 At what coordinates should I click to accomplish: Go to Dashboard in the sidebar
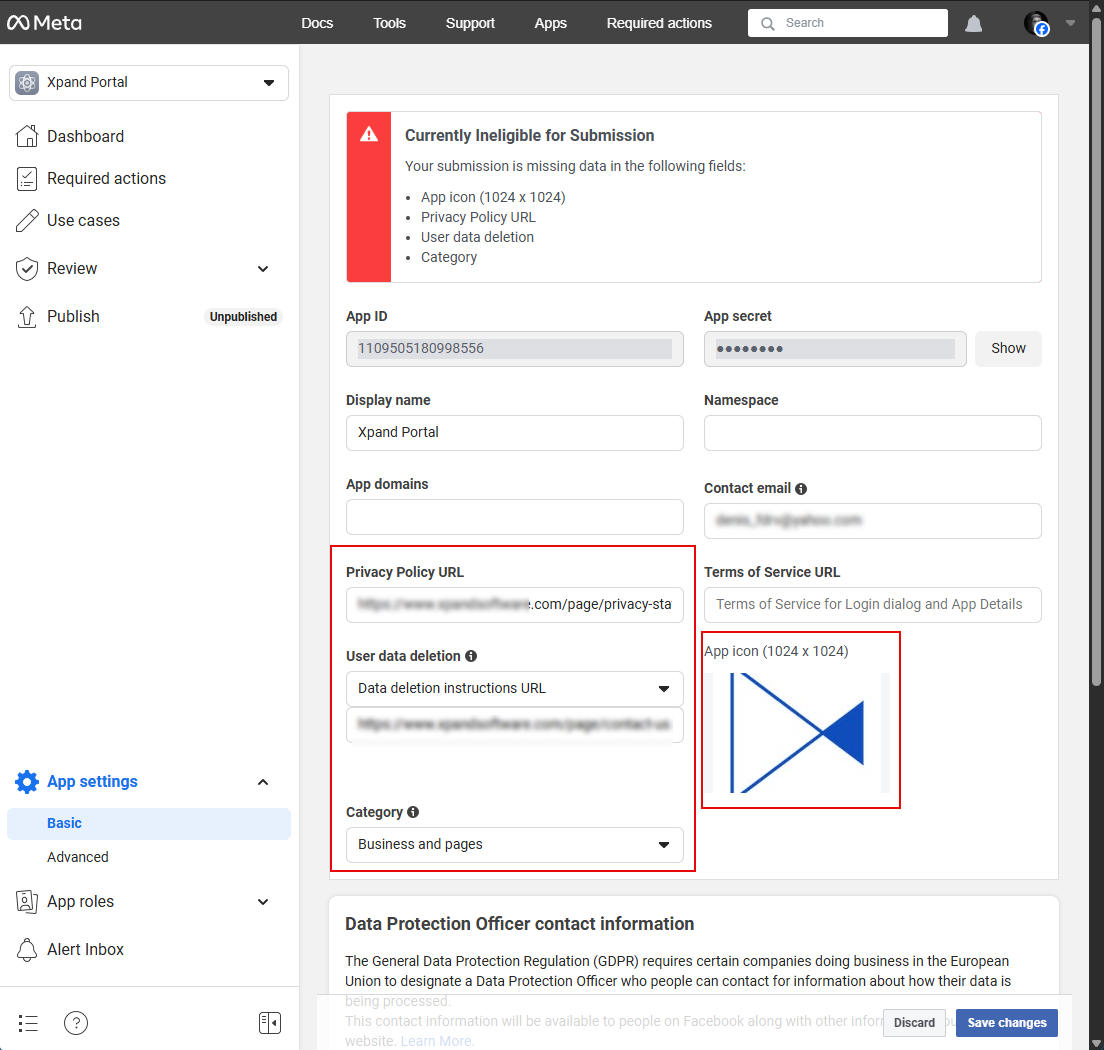coord(85,137)
